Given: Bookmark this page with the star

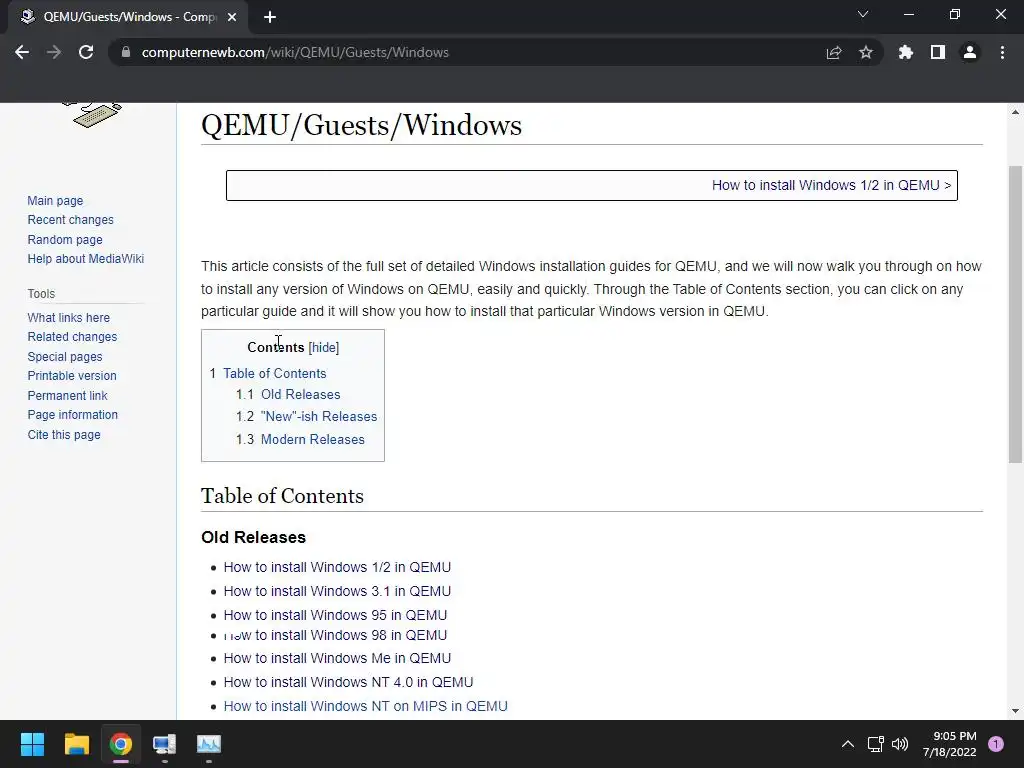Looking at the screenshot, I should point(866,52).
